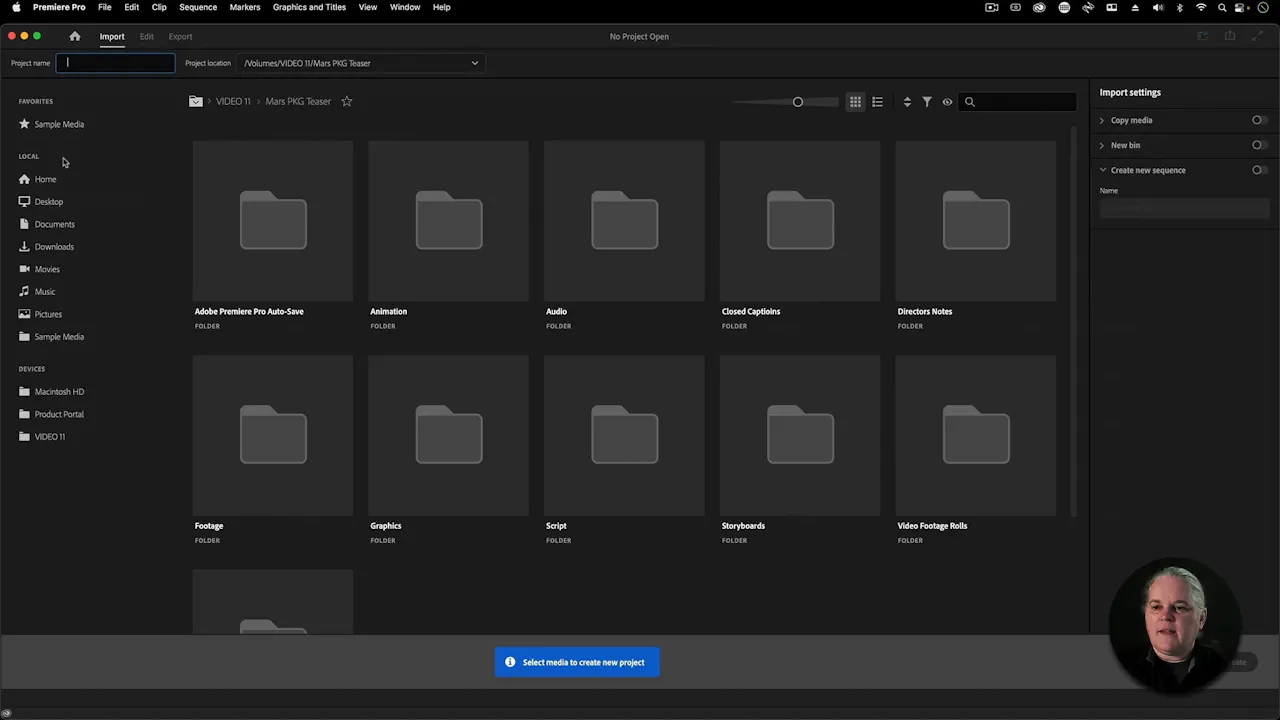This screenshot has height=720, width=1280.
Task: Click the Project name input field
Action: pyautogui.click(x=115, y=63)
